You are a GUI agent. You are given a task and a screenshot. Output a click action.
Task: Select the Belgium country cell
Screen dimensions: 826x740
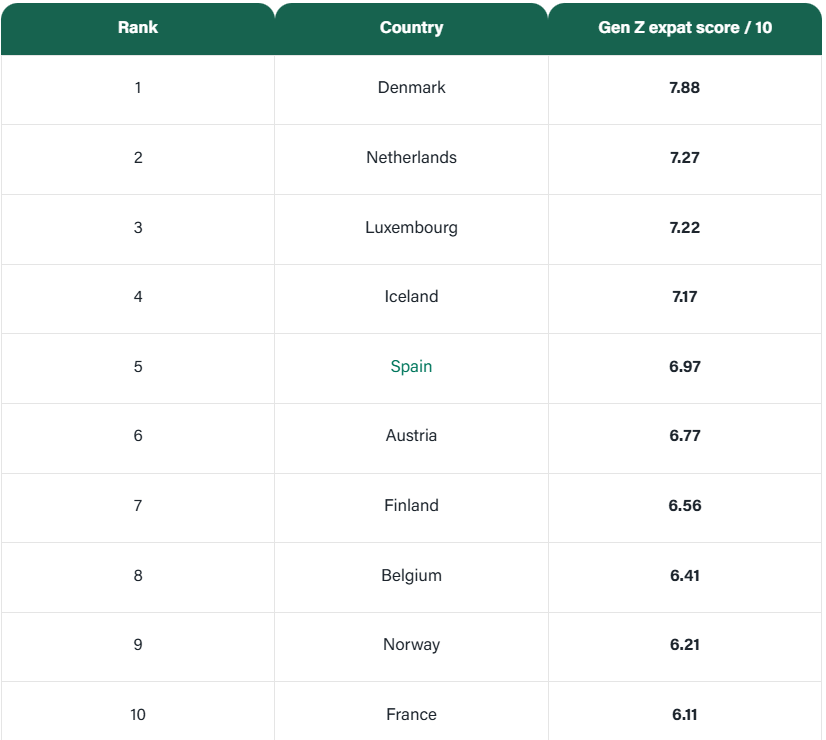(x=411, y=575)
